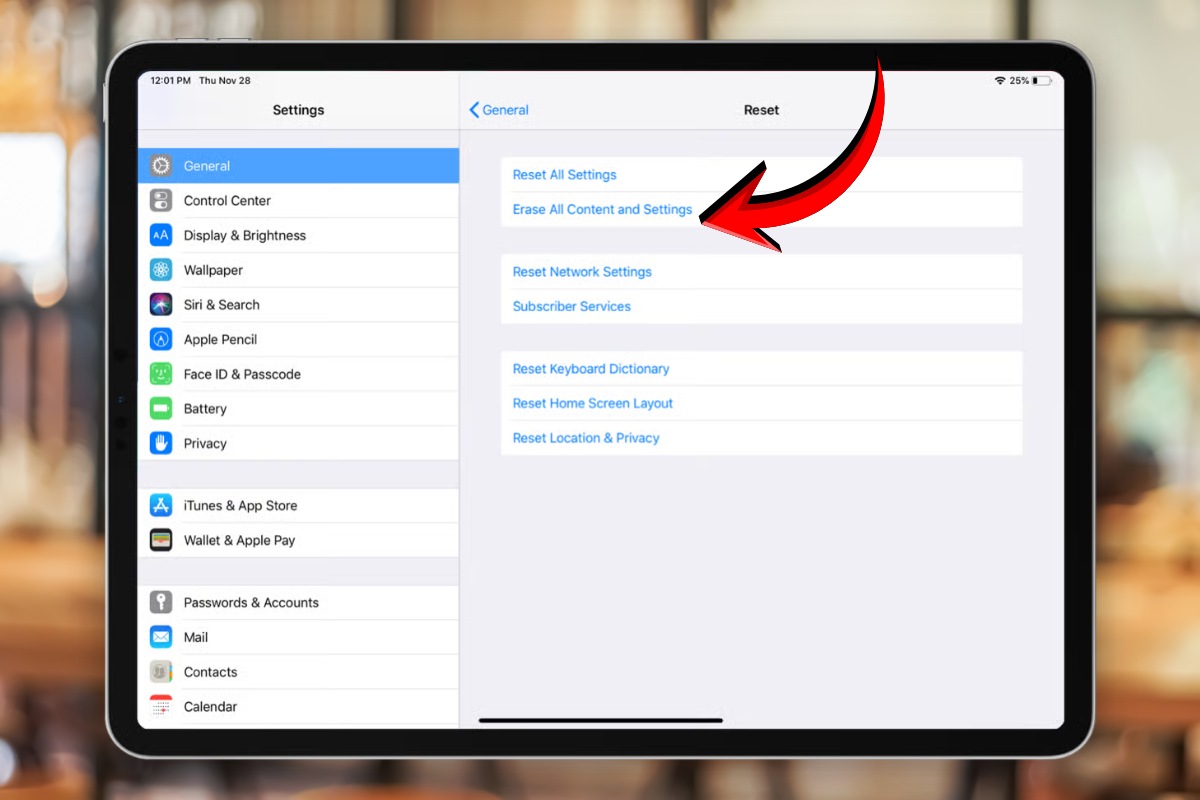Tap Reset All Settings

point(564,174)
